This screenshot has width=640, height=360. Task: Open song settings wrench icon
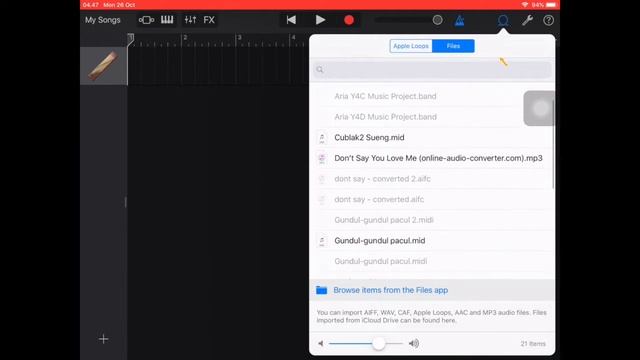tap(527, 20)
